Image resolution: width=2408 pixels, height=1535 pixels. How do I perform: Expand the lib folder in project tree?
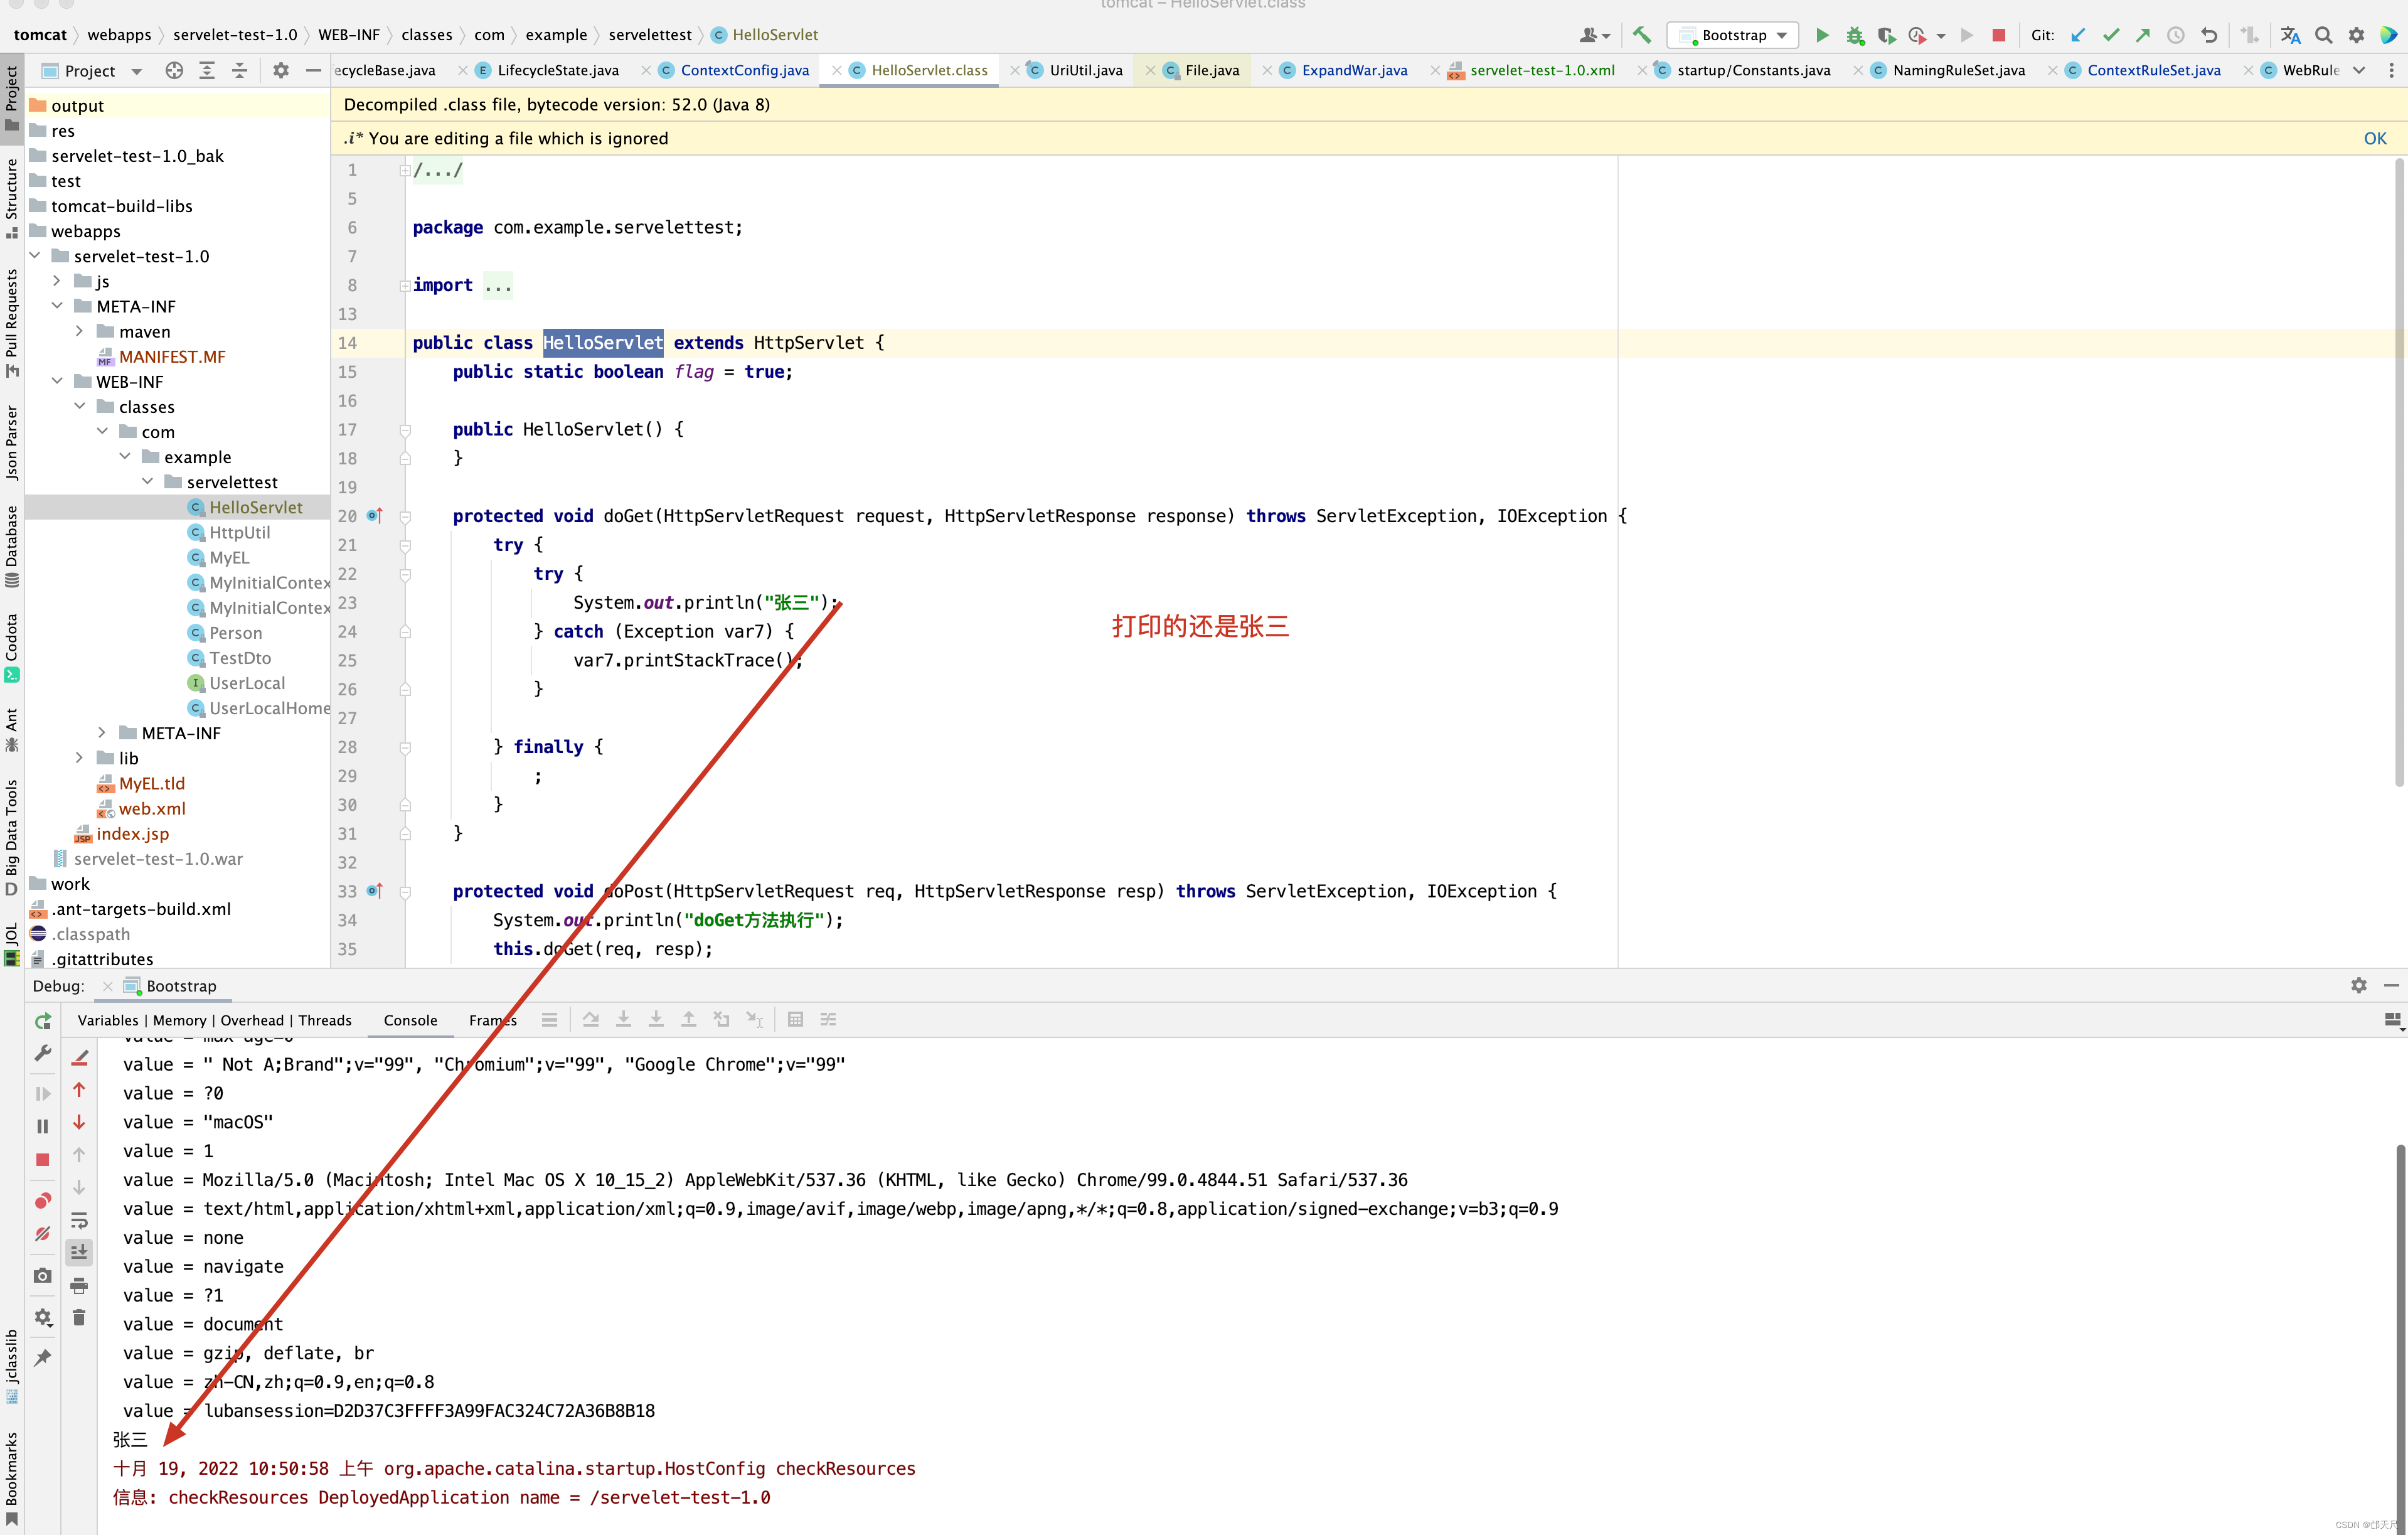pyautogui.click(x=79, y=758)
